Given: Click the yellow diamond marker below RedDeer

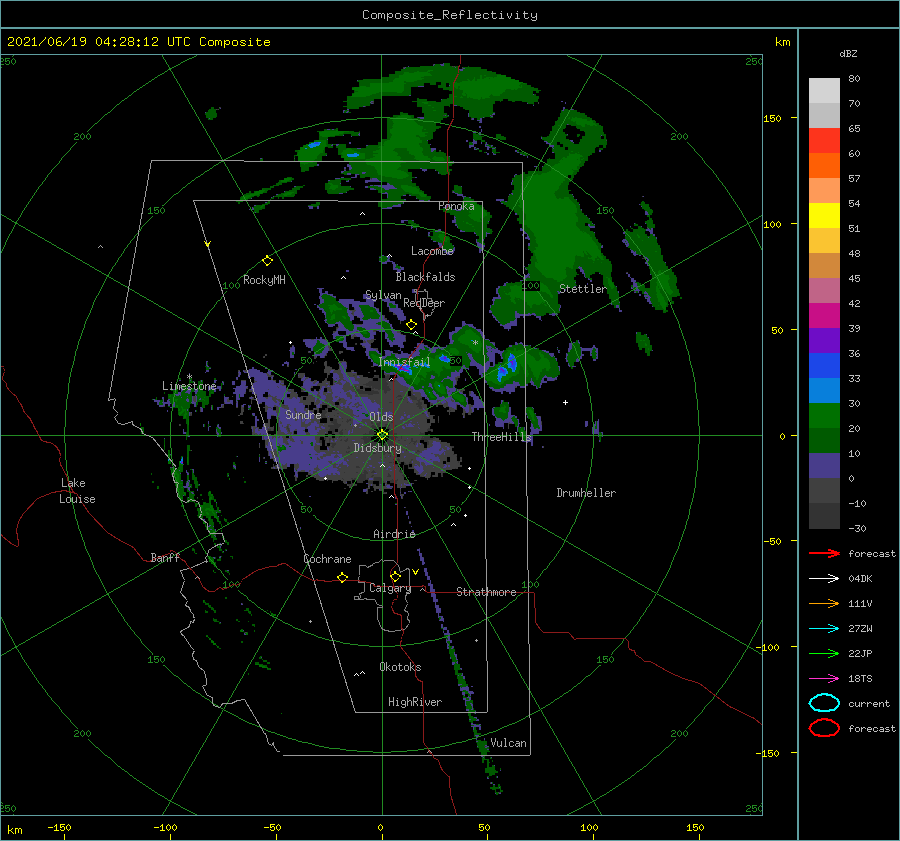Looking at the screenshot, I should (x=411, y=325).
